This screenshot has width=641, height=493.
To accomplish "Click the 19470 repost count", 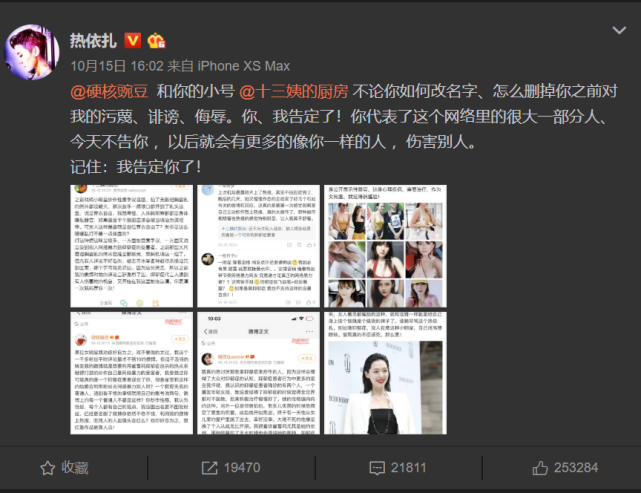I will tap(242, 468).
